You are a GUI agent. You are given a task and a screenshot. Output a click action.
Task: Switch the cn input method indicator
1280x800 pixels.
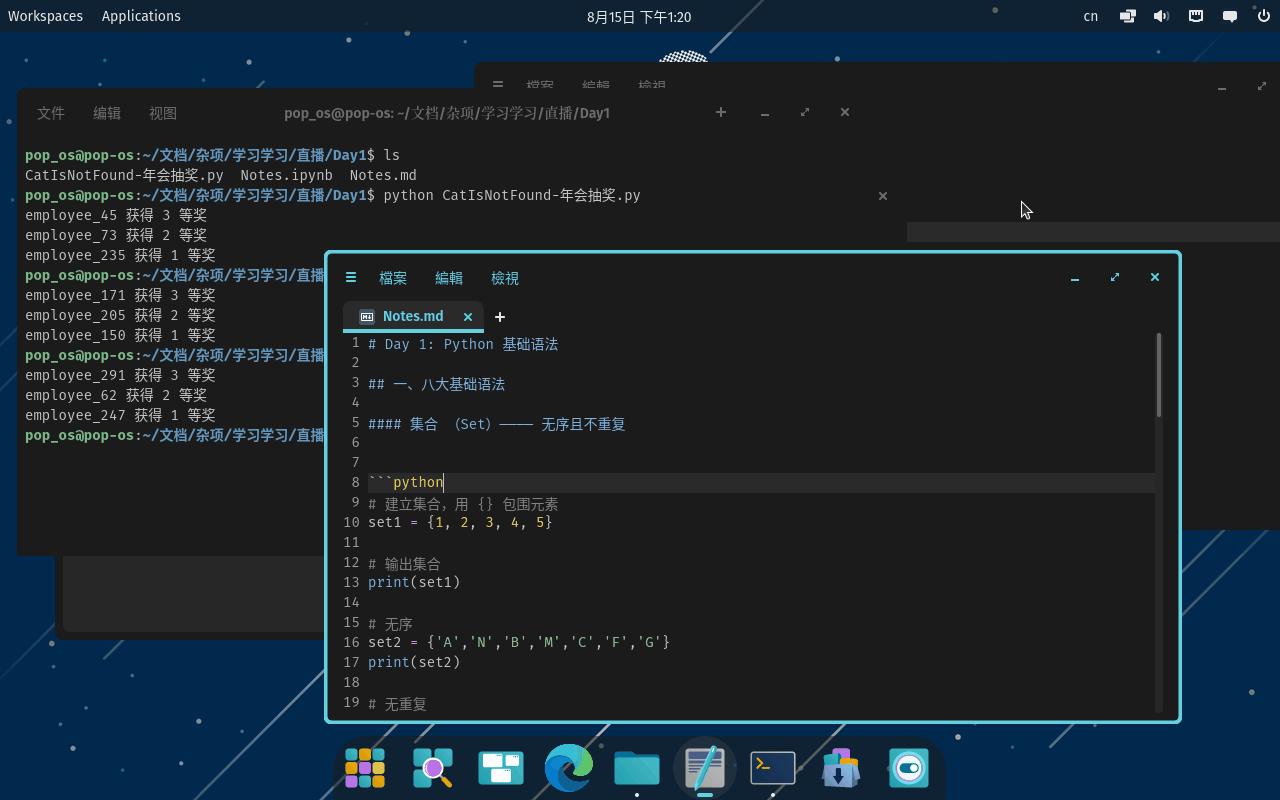[1091, 16]
